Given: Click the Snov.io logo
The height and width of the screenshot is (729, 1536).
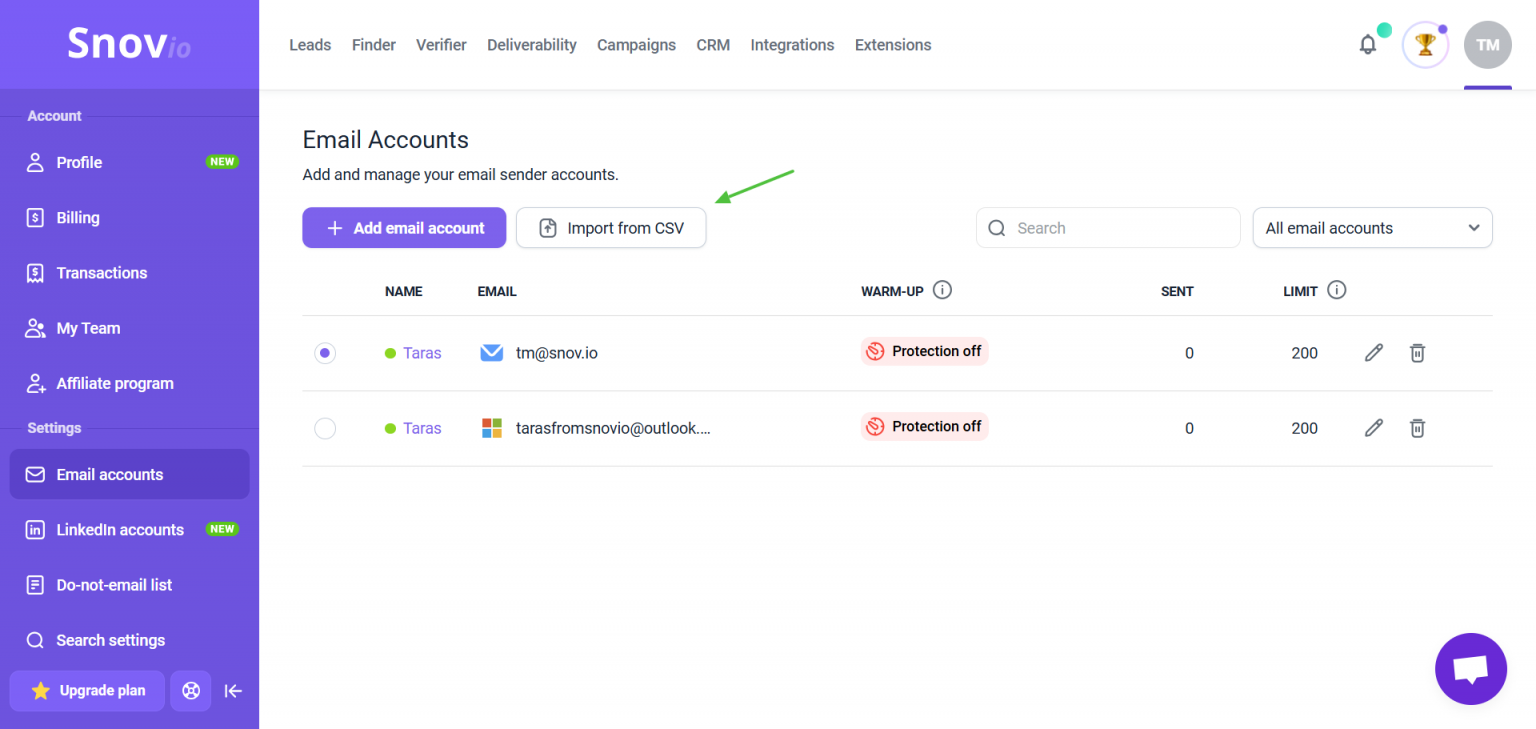Looking at the screenshot, I should [x=129, y=44].
